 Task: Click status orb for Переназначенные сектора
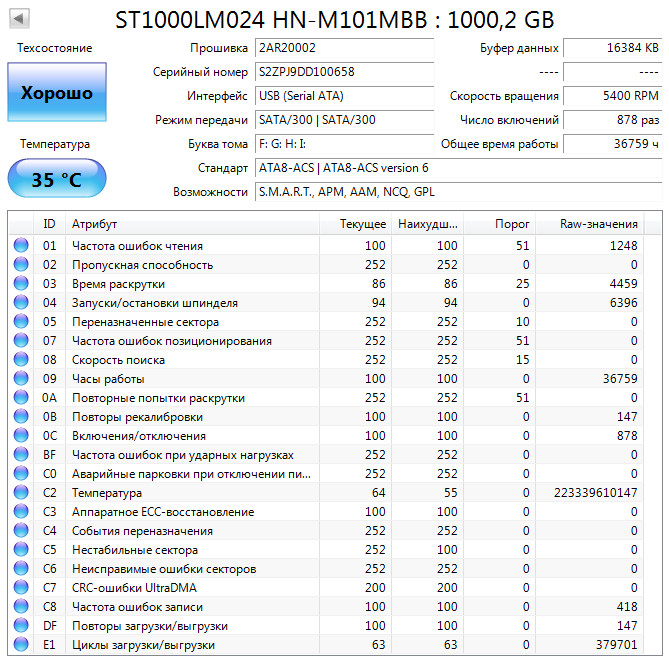click(21, 321)
